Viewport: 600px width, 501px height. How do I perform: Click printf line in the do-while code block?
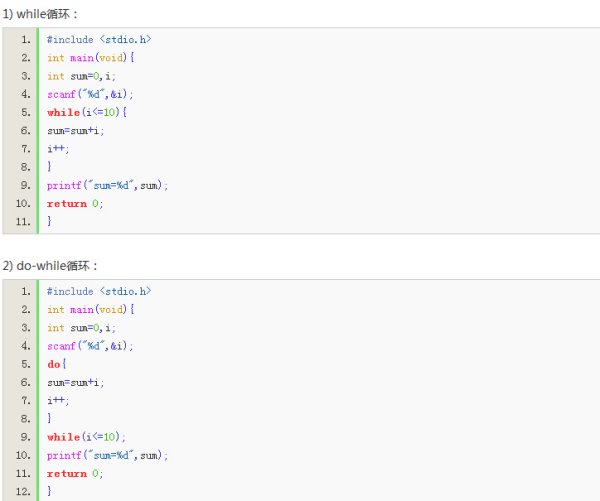coord(108,455)
